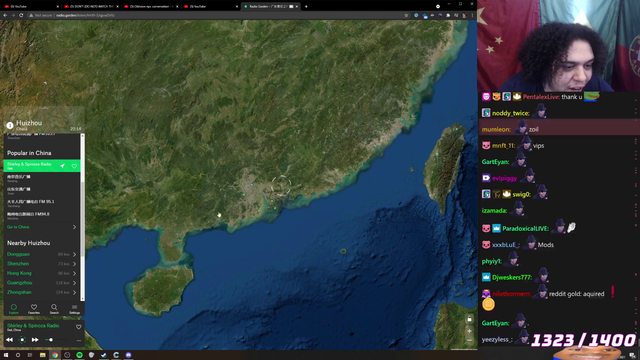Open the Settings tab in Radio Garden
The height and width of the screenshot is (360, 640).
74,309
